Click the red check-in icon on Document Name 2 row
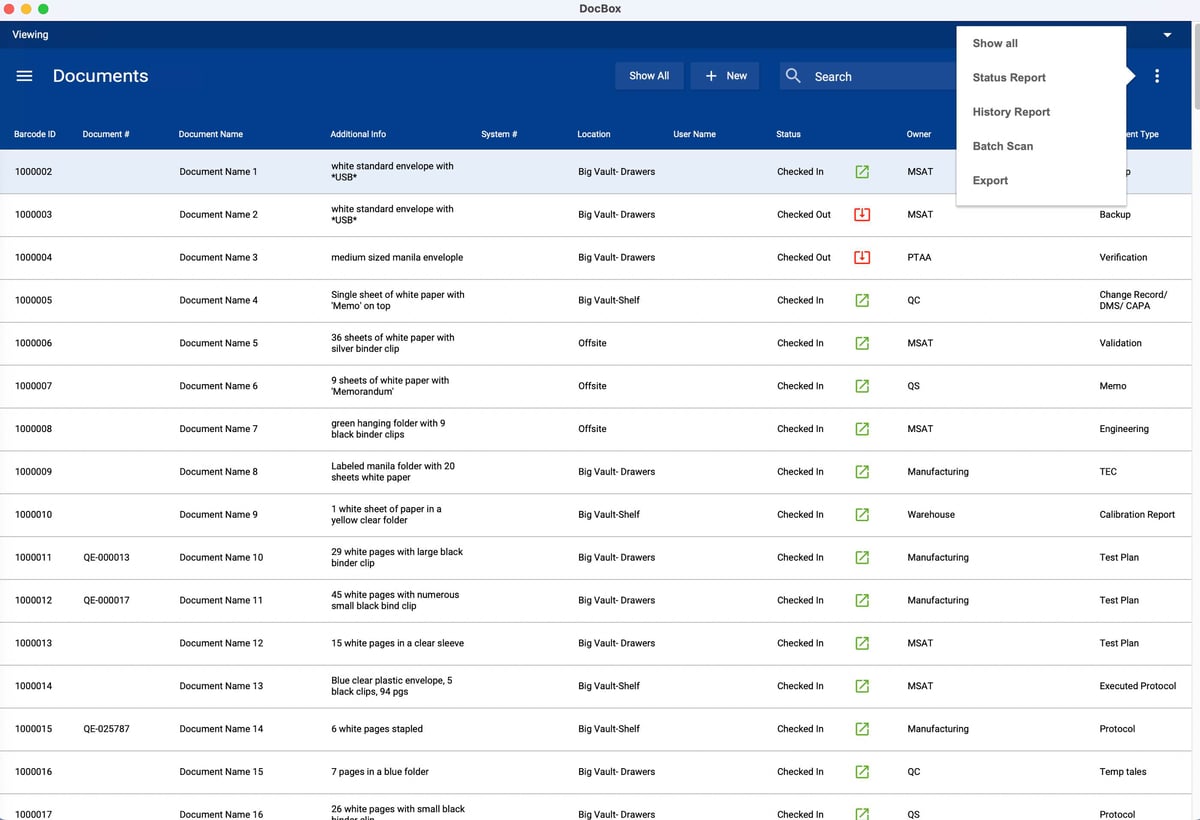This screenshot has width=1200, height=820. click(x=861, y=214)
